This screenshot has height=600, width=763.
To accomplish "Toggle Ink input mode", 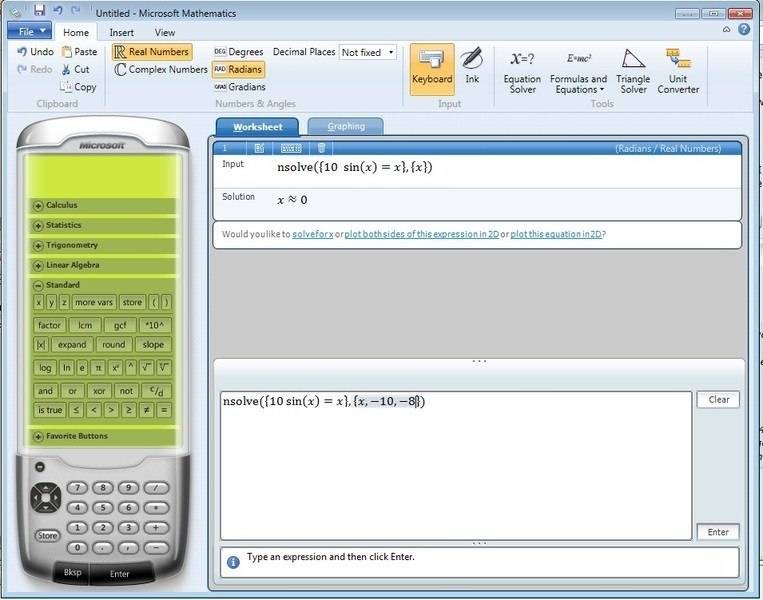I will (x=472, y=66).
